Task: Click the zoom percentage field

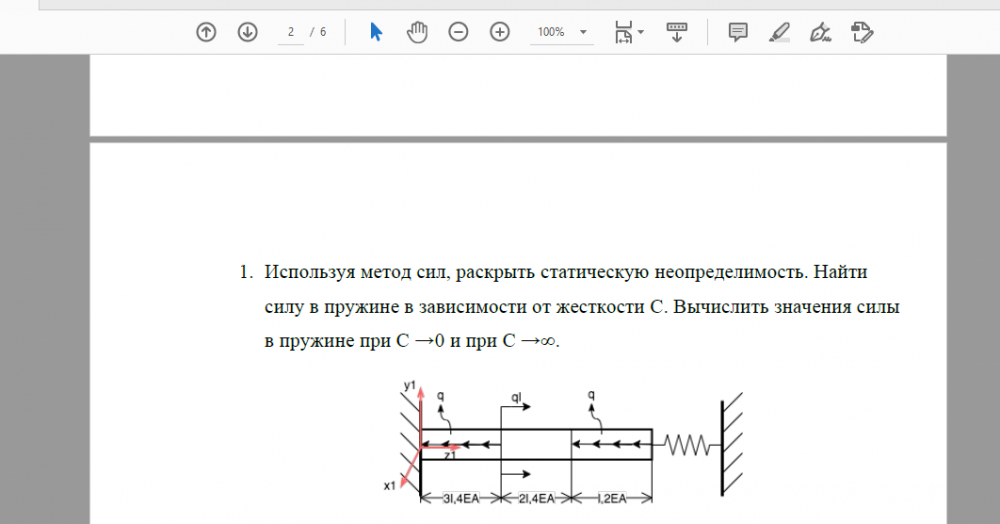Action: tap(551, 32)
